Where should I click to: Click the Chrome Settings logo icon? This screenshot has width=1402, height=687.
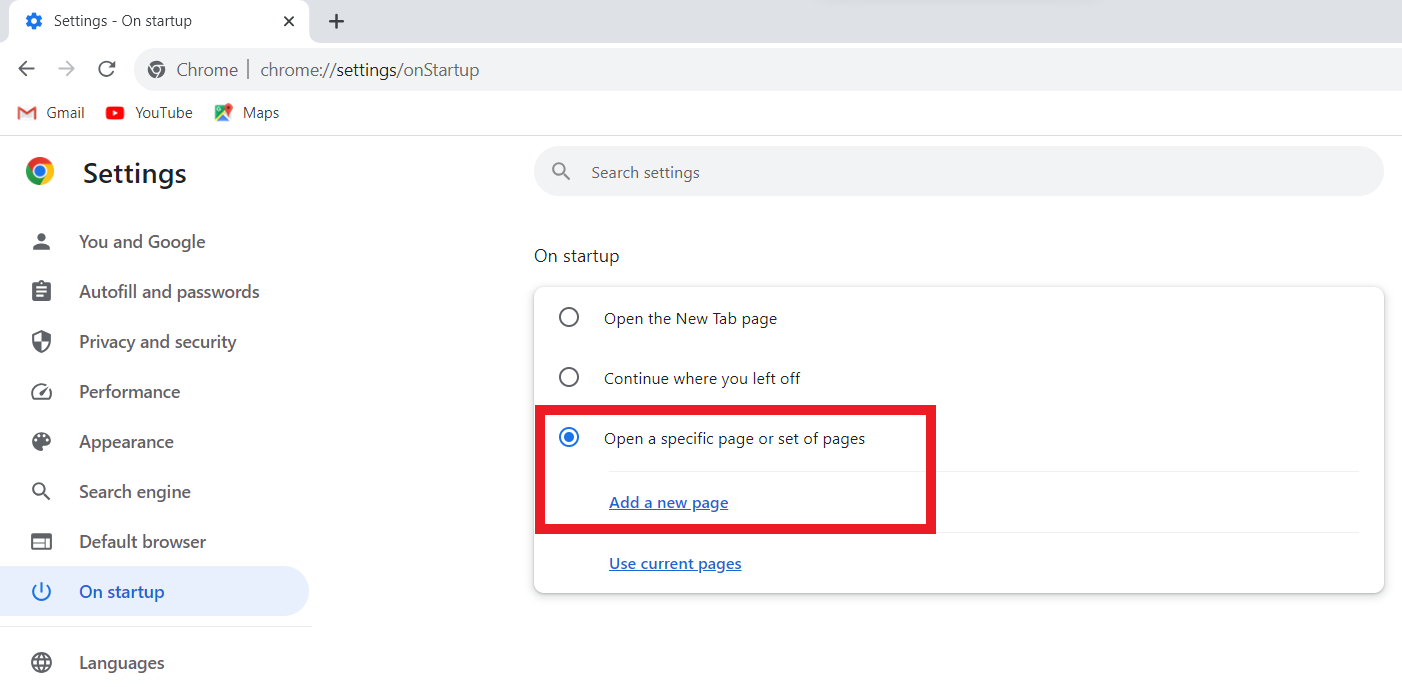39,171
